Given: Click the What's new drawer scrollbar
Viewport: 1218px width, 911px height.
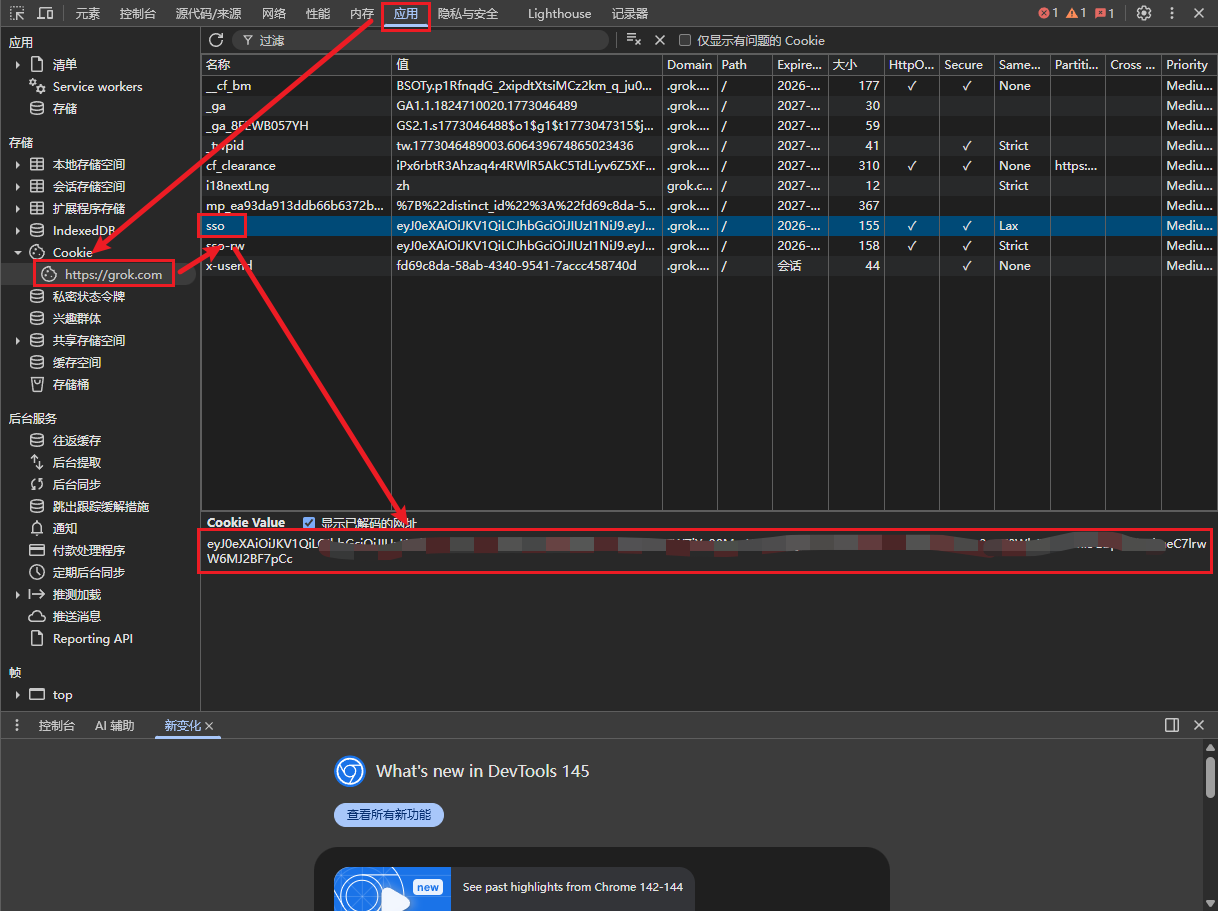Looking at the screenshot, I should [1210, 777].
